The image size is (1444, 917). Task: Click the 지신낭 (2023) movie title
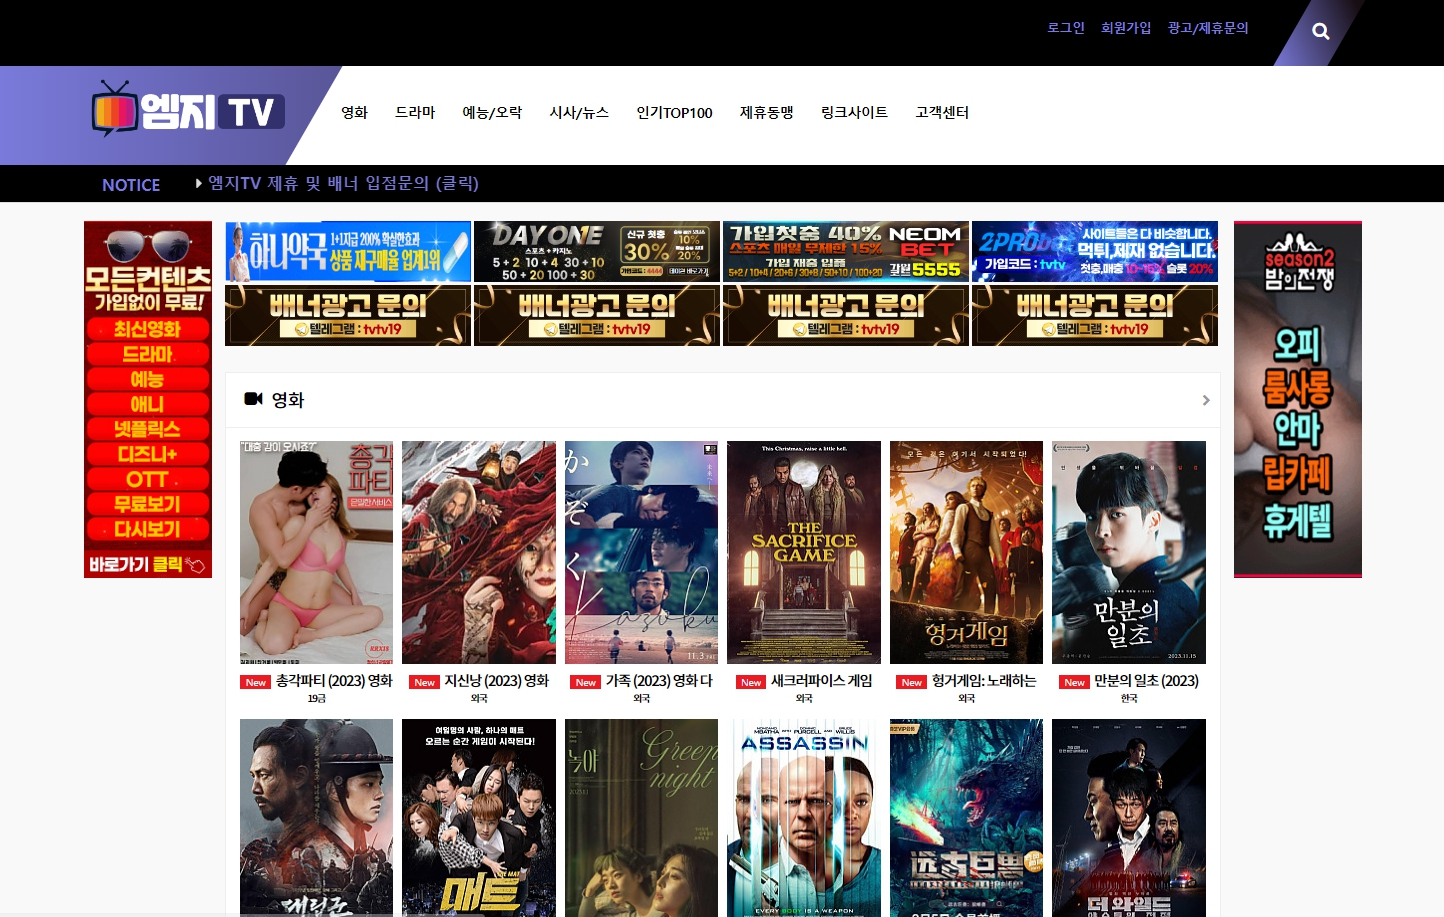496,681
